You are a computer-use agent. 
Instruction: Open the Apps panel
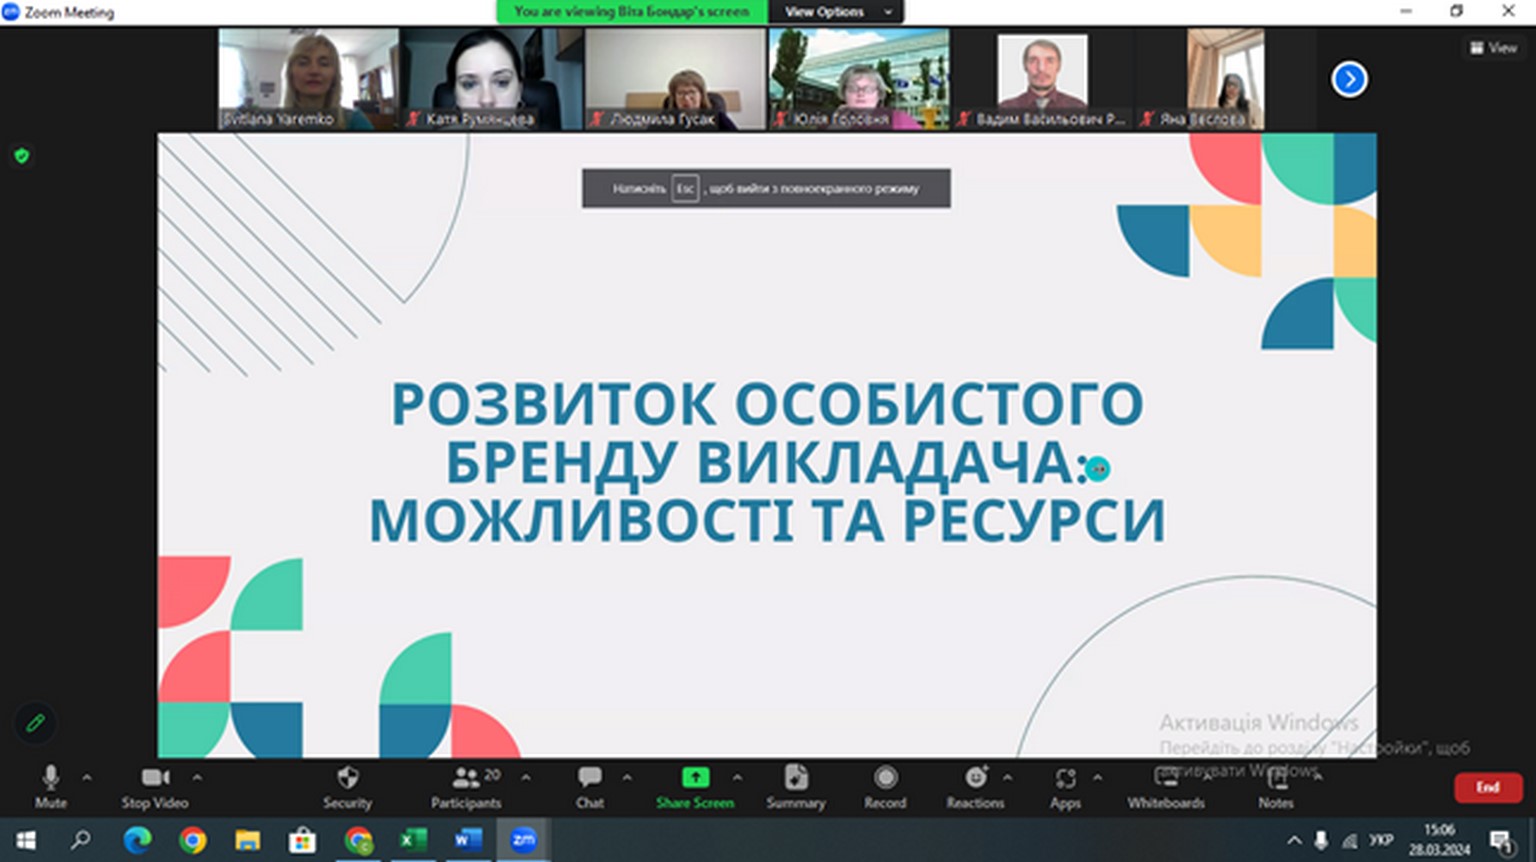coord(1065,786)
